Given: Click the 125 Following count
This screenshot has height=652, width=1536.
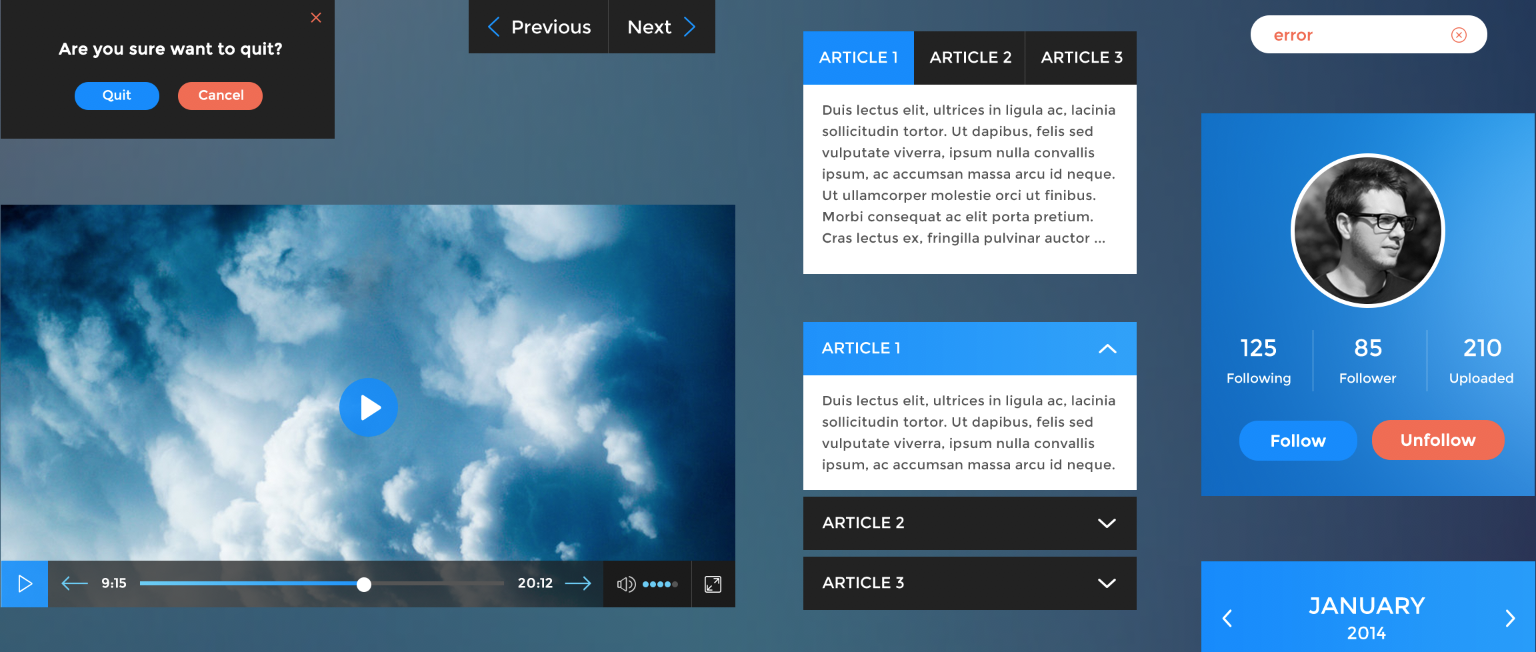Looking at the screenshot, I should click(x=1258, y=361).
